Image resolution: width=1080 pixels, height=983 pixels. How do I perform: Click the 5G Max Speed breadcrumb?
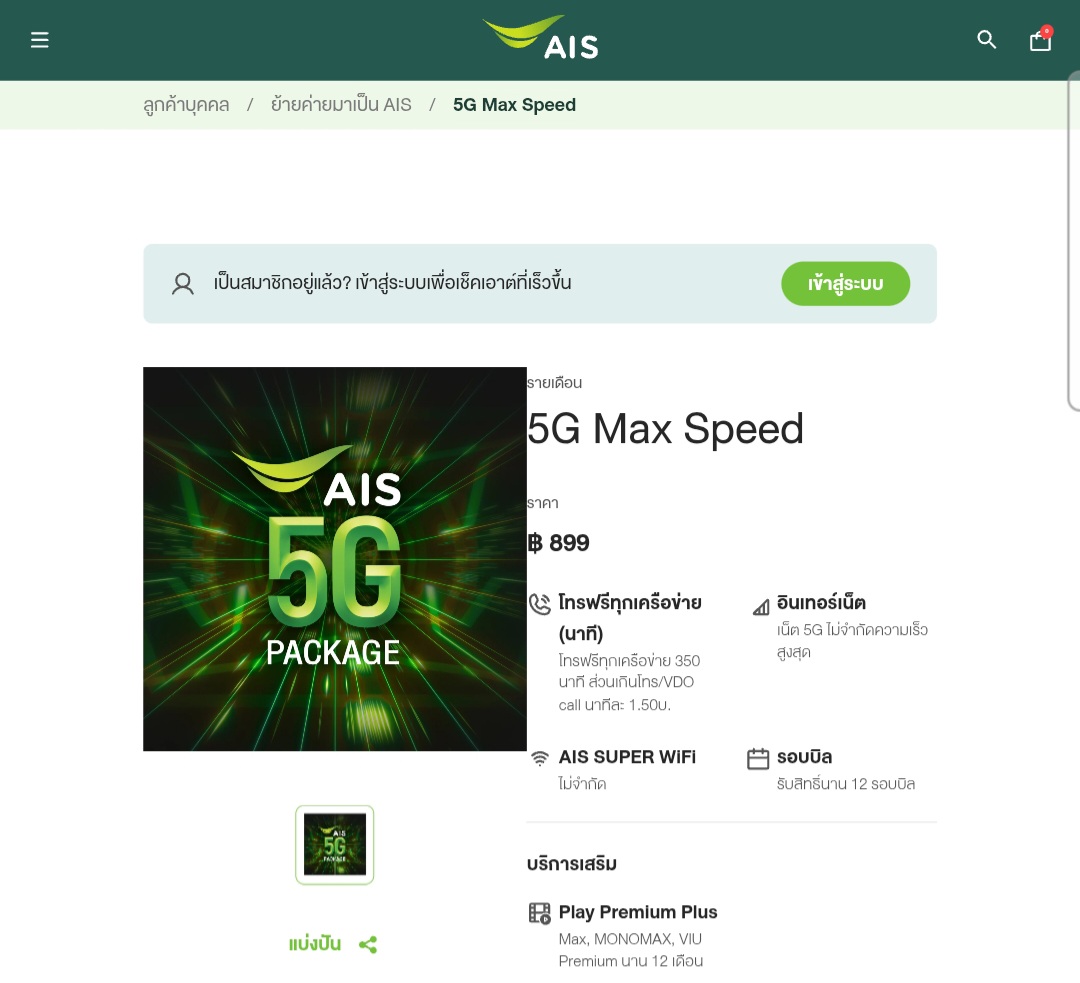pyautogui.click(x=514, y=105)
